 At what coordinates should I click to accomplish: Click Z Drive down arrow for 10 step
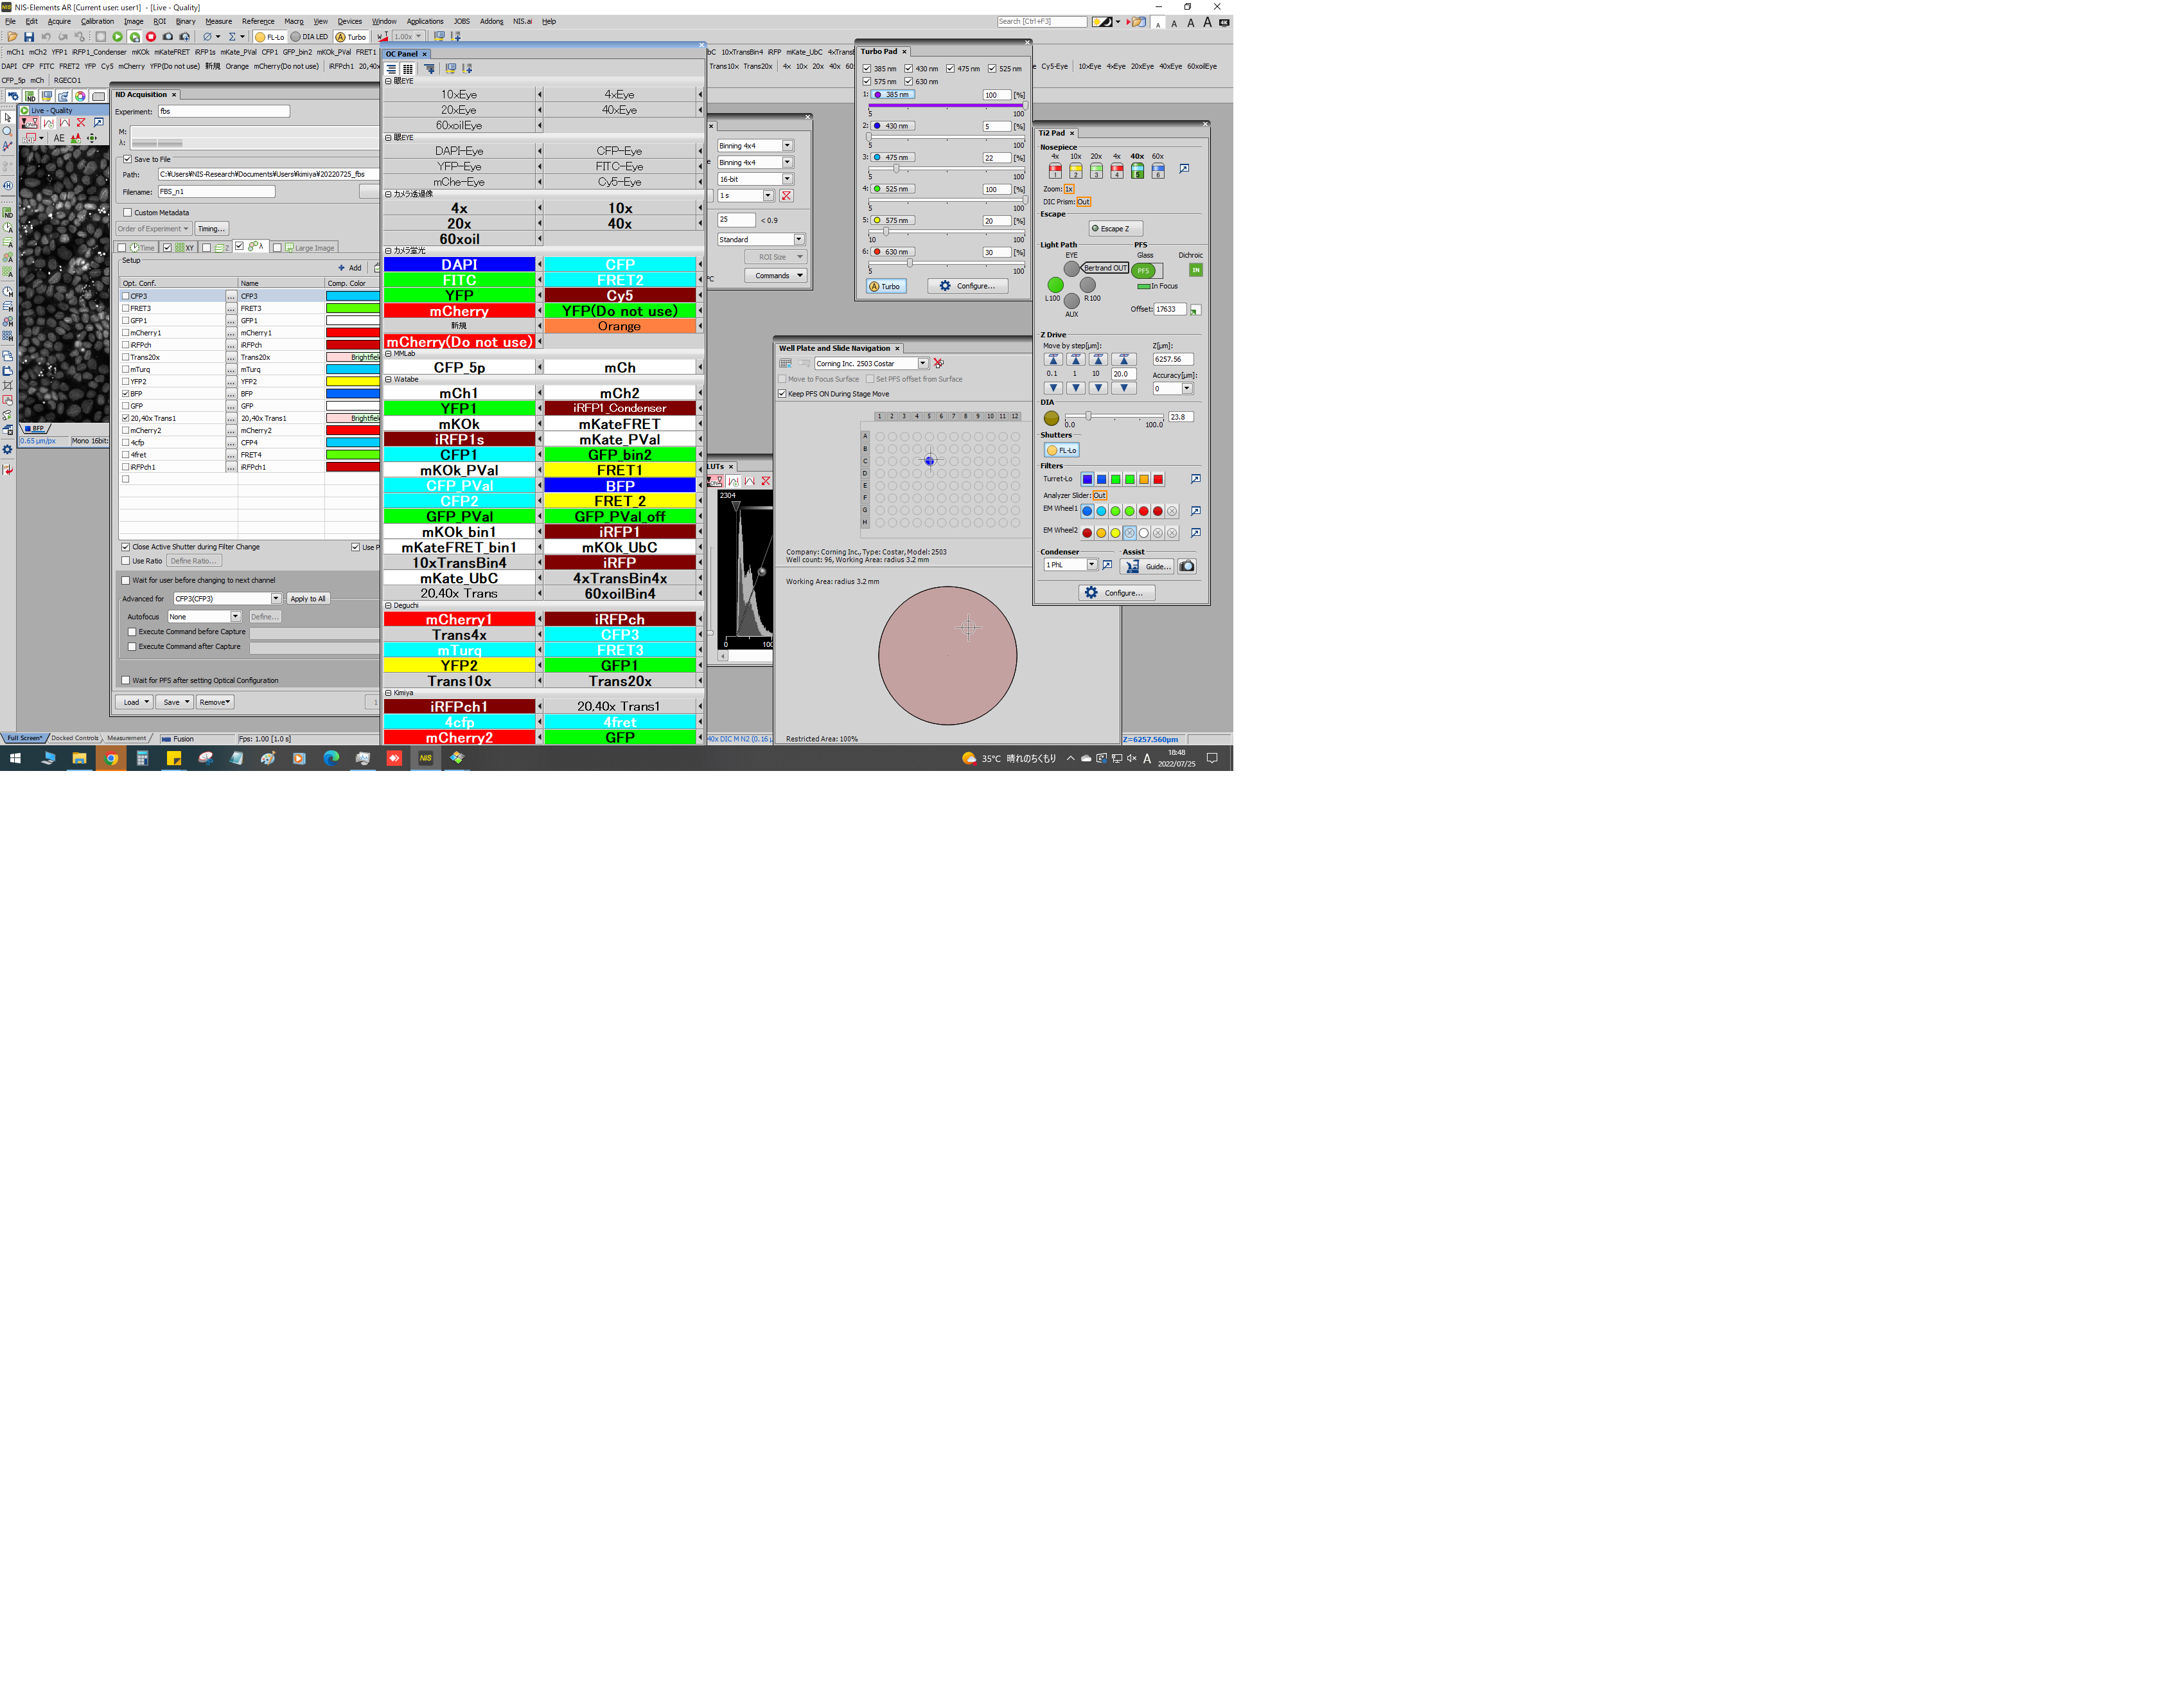click(x=1098, y=388)
